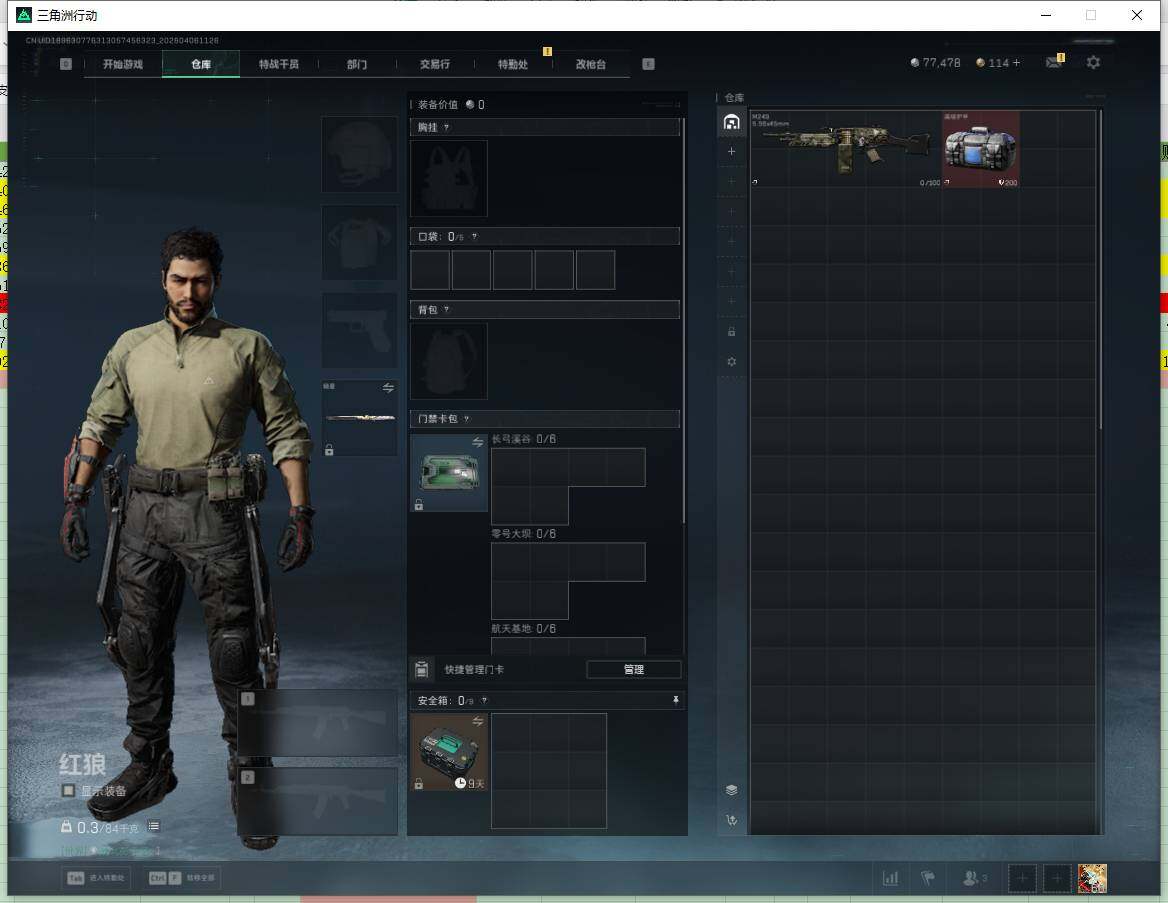
Task: Switch to the 开始游戏 tab
Action: [x=123, y=64]
